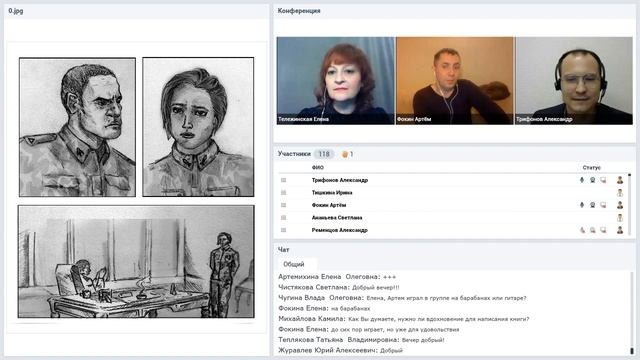The image size is (640, 360).
Task: Click webcam icon for Ремищов Александр
Action: click(x=592, y=230)
